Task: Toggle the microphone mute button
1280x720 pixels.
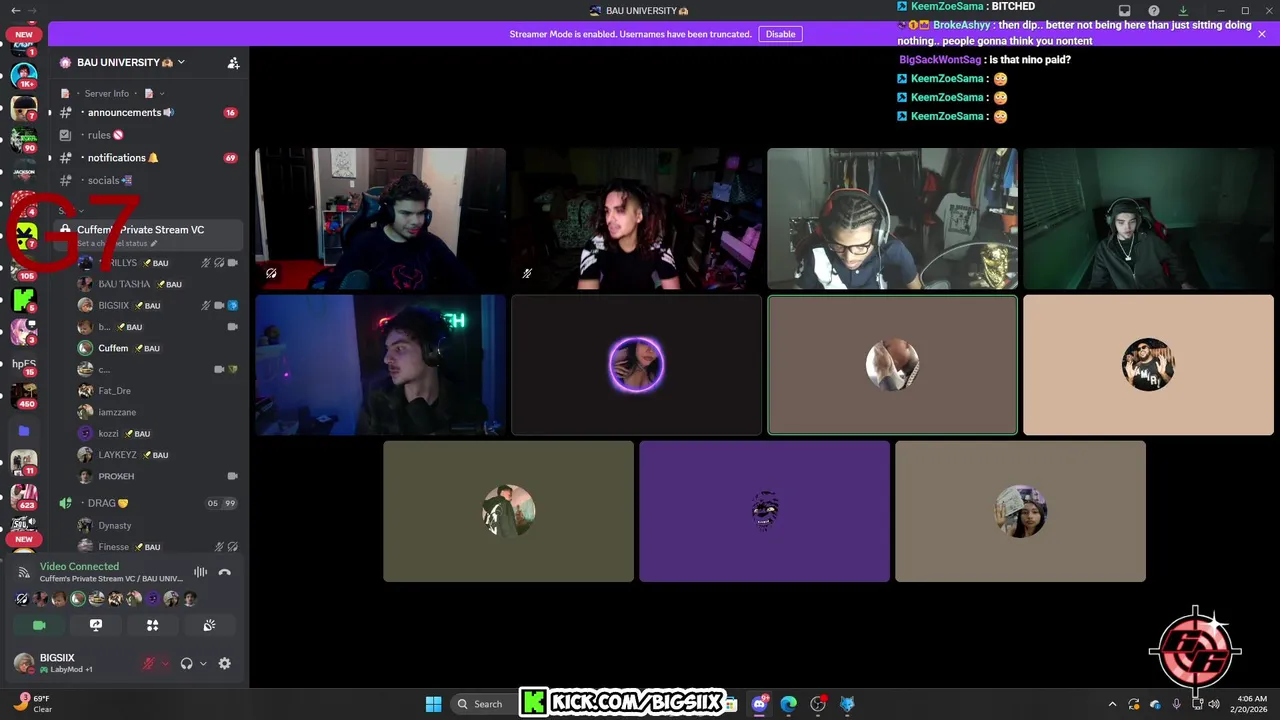Action: point(149,663)
